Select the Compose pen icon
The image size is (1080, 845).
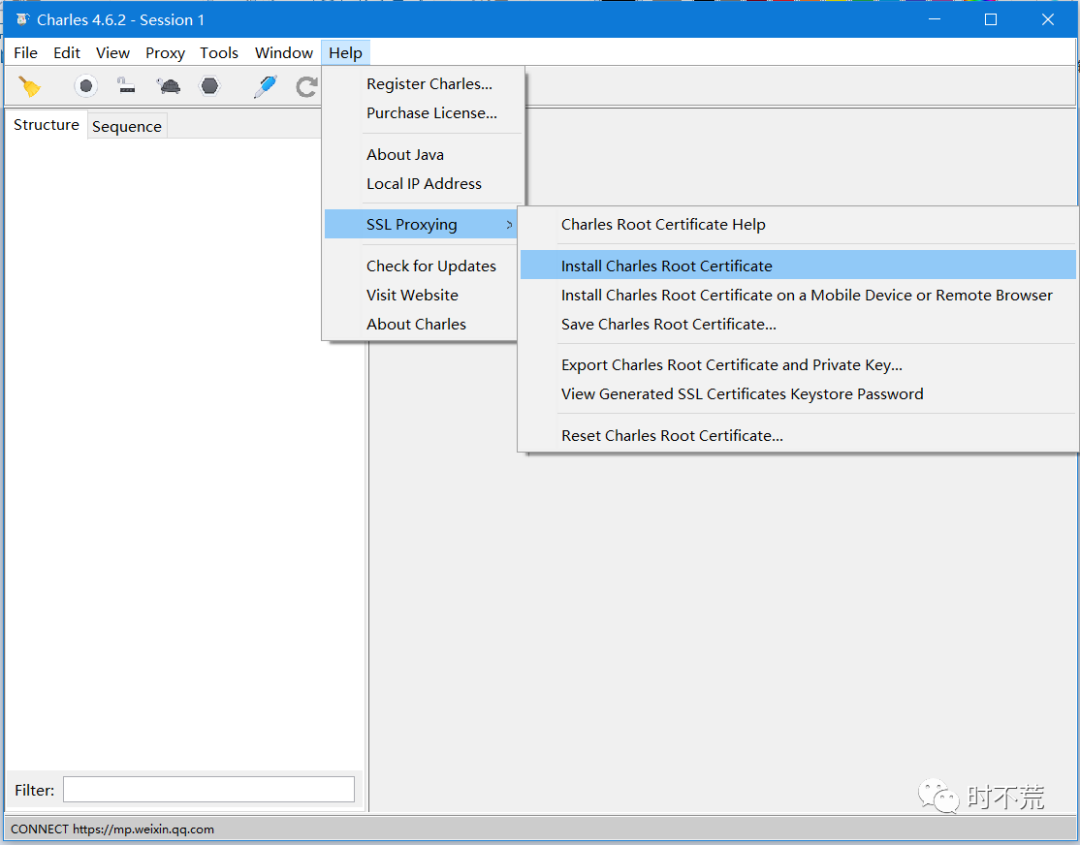(x=265, y=86)
